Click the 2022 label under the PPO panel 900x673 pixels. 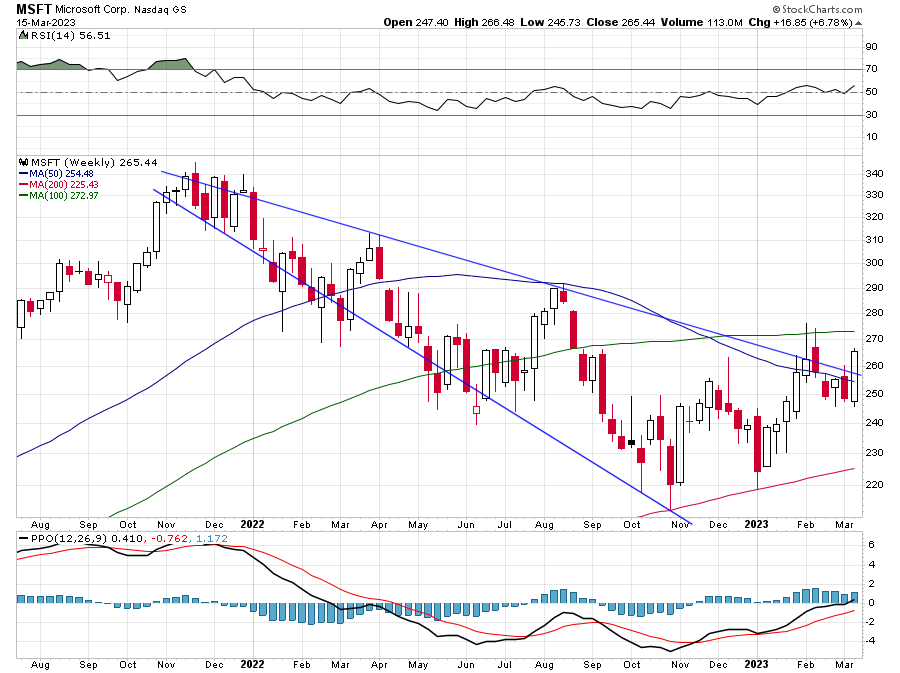click(x=253, y=664)
